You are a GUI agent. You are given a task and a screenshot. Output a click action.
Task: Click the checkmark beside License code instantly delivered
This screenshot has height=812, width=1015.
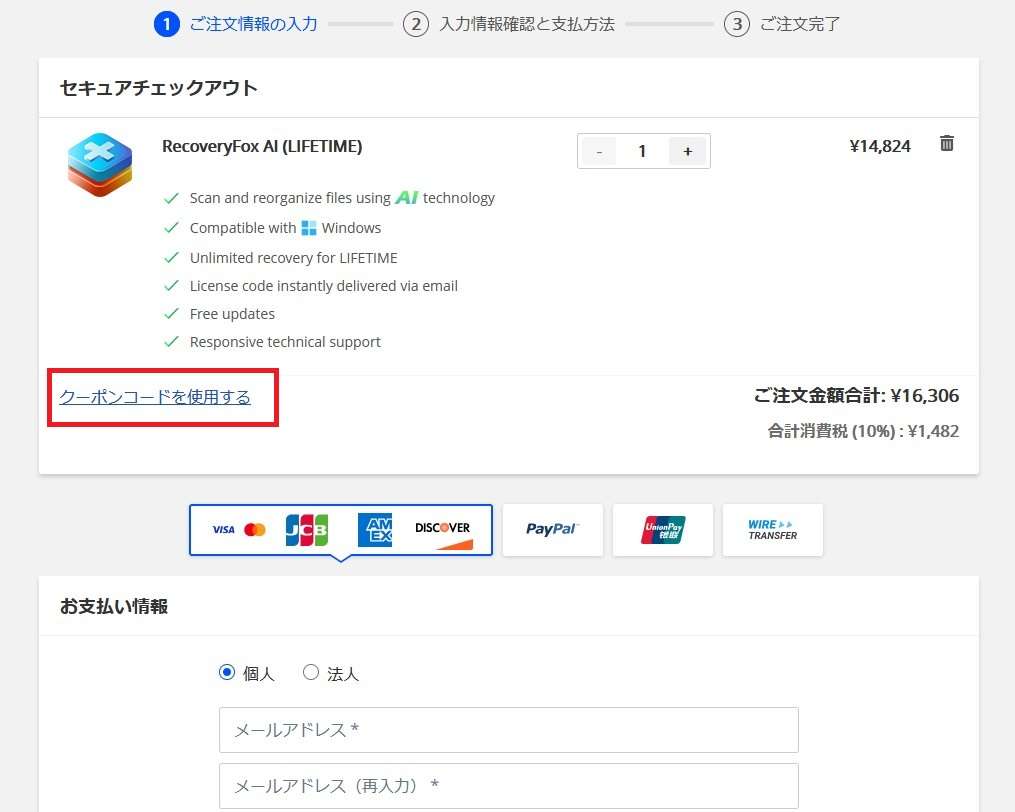pyautogui.click(x=172, y=286)
